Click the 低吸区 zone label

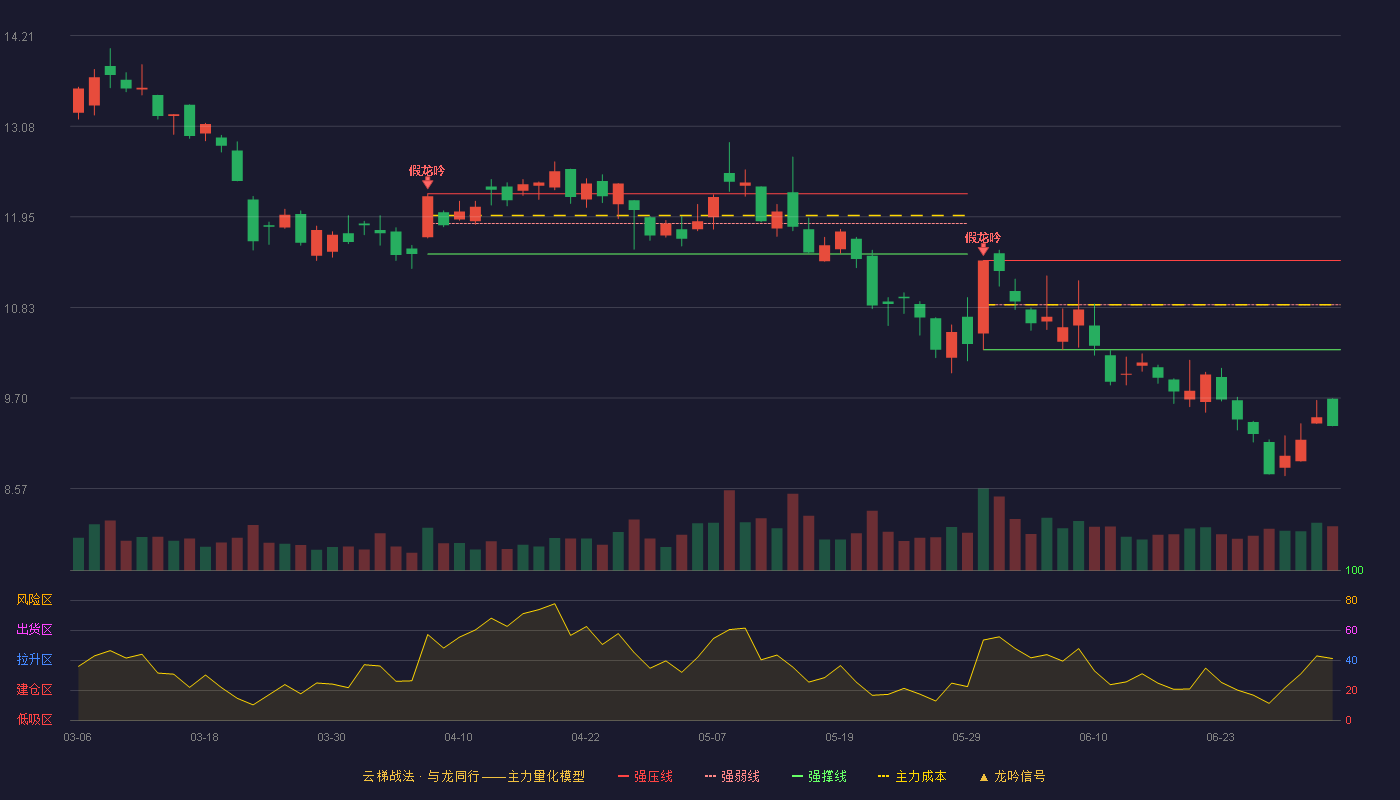click(x=34, y=719)
